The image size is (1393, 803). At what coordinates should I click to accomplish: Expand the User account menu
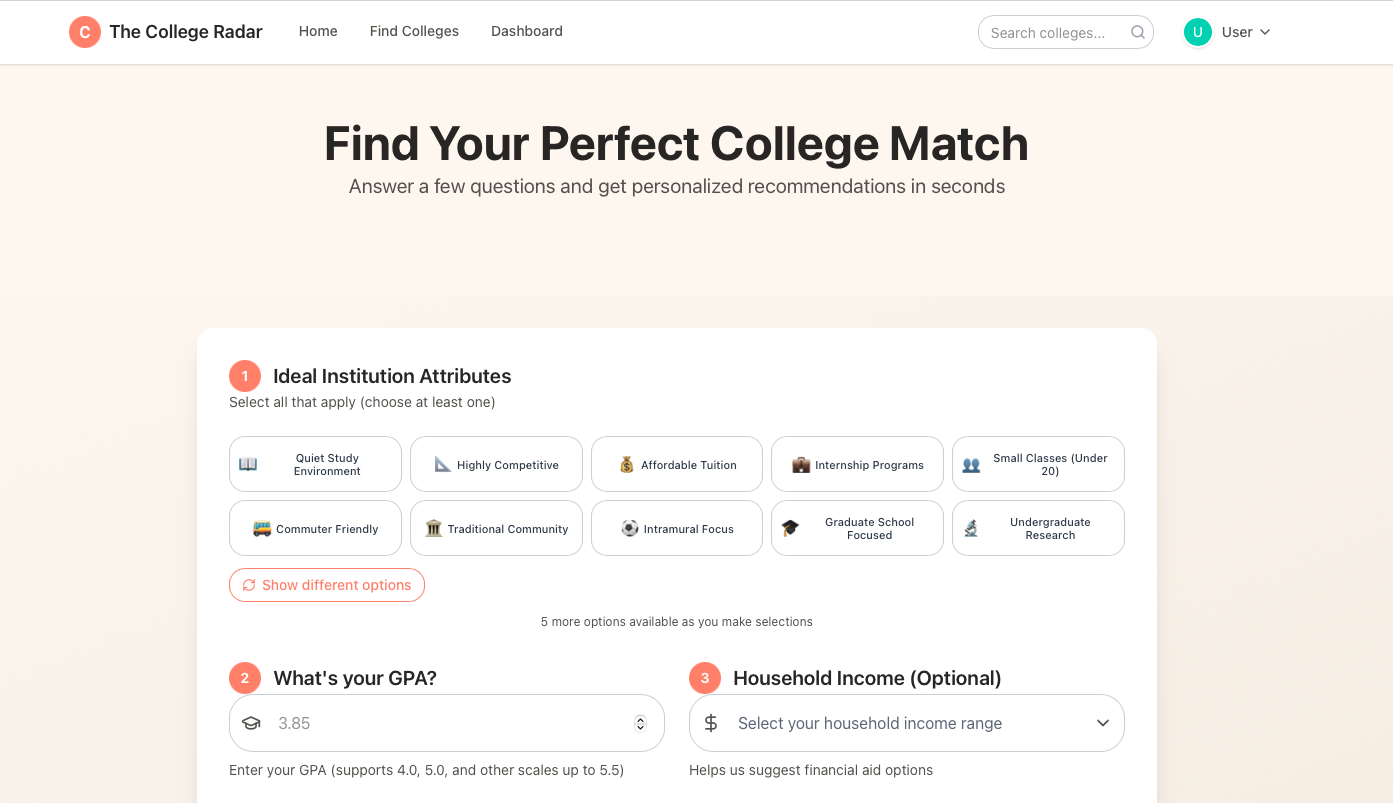click(1228, 32)
